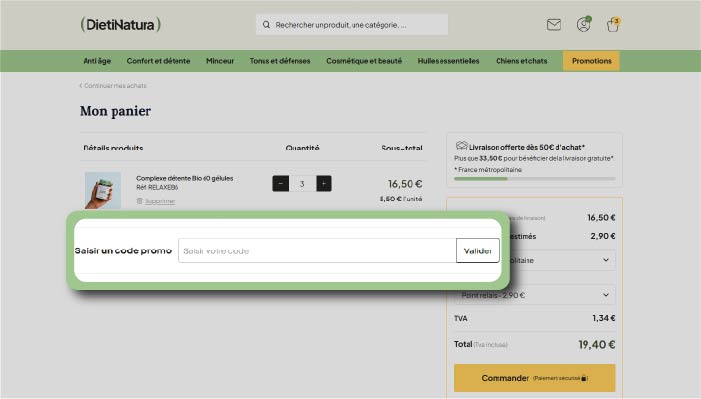The width and height of the screenshot is (701, 399).
Task: Click the Réf RELAXEB6 reference text
Action: coord(157,187)
